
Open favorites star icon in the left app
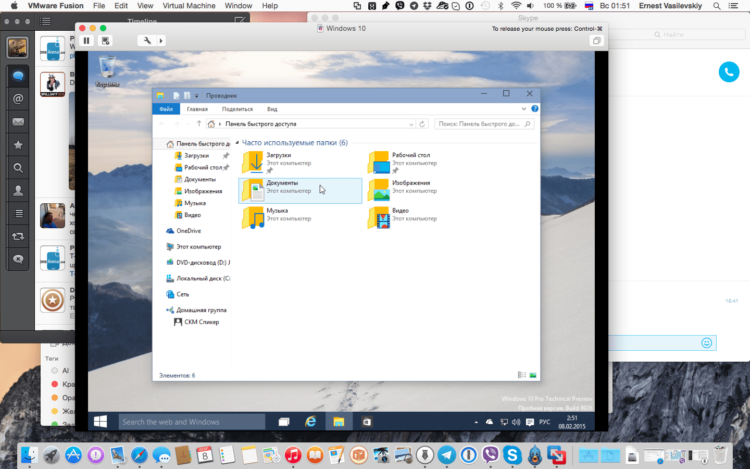click(x=18, y=145)
